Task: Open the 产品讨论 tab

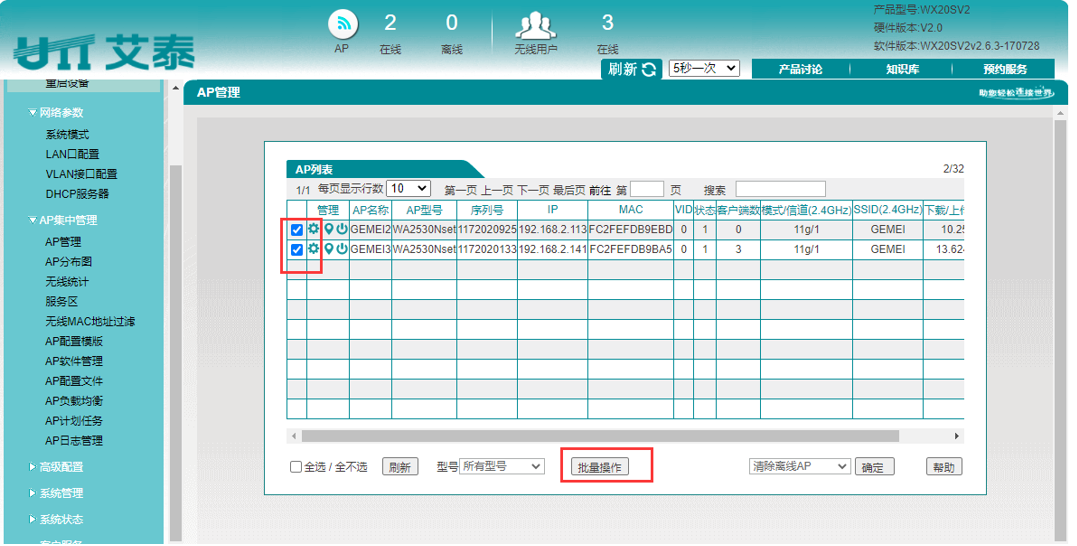Action: coord(800,69)
